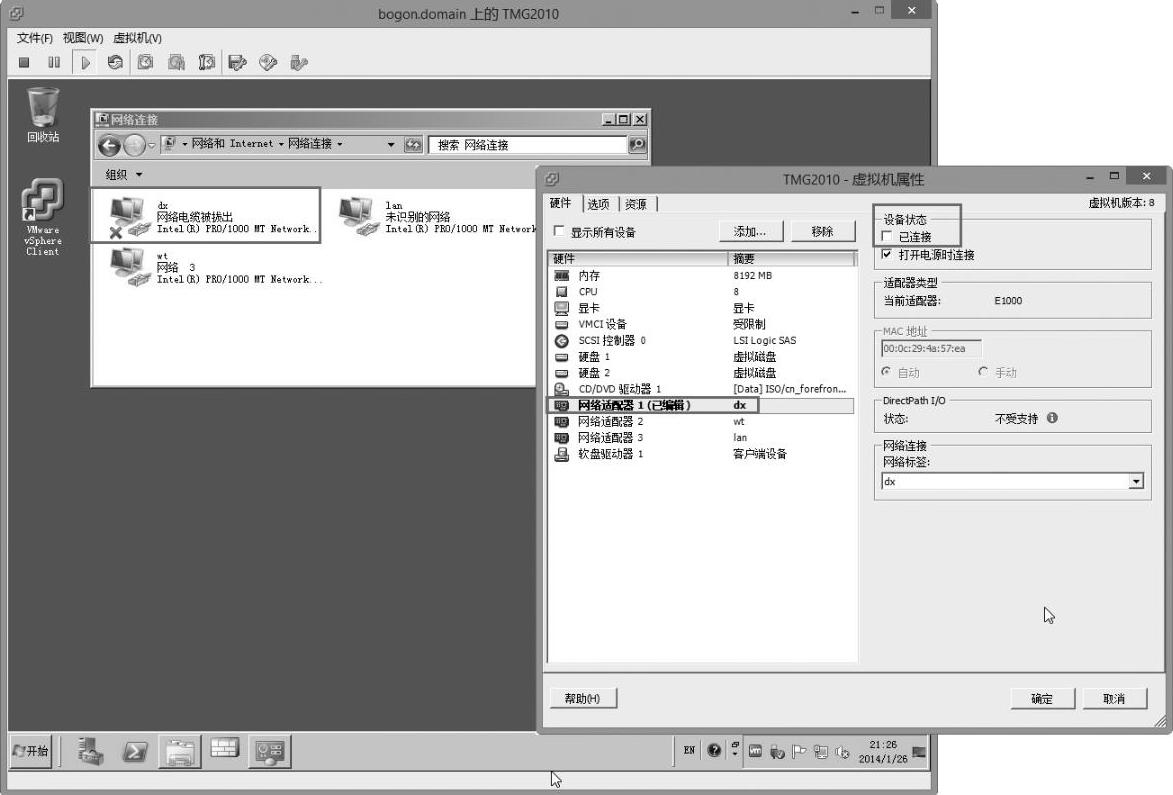This screenshot has width=1173, height=795.
Task: Select the 手动 MAC address radio button
Action: pos(984,372)
